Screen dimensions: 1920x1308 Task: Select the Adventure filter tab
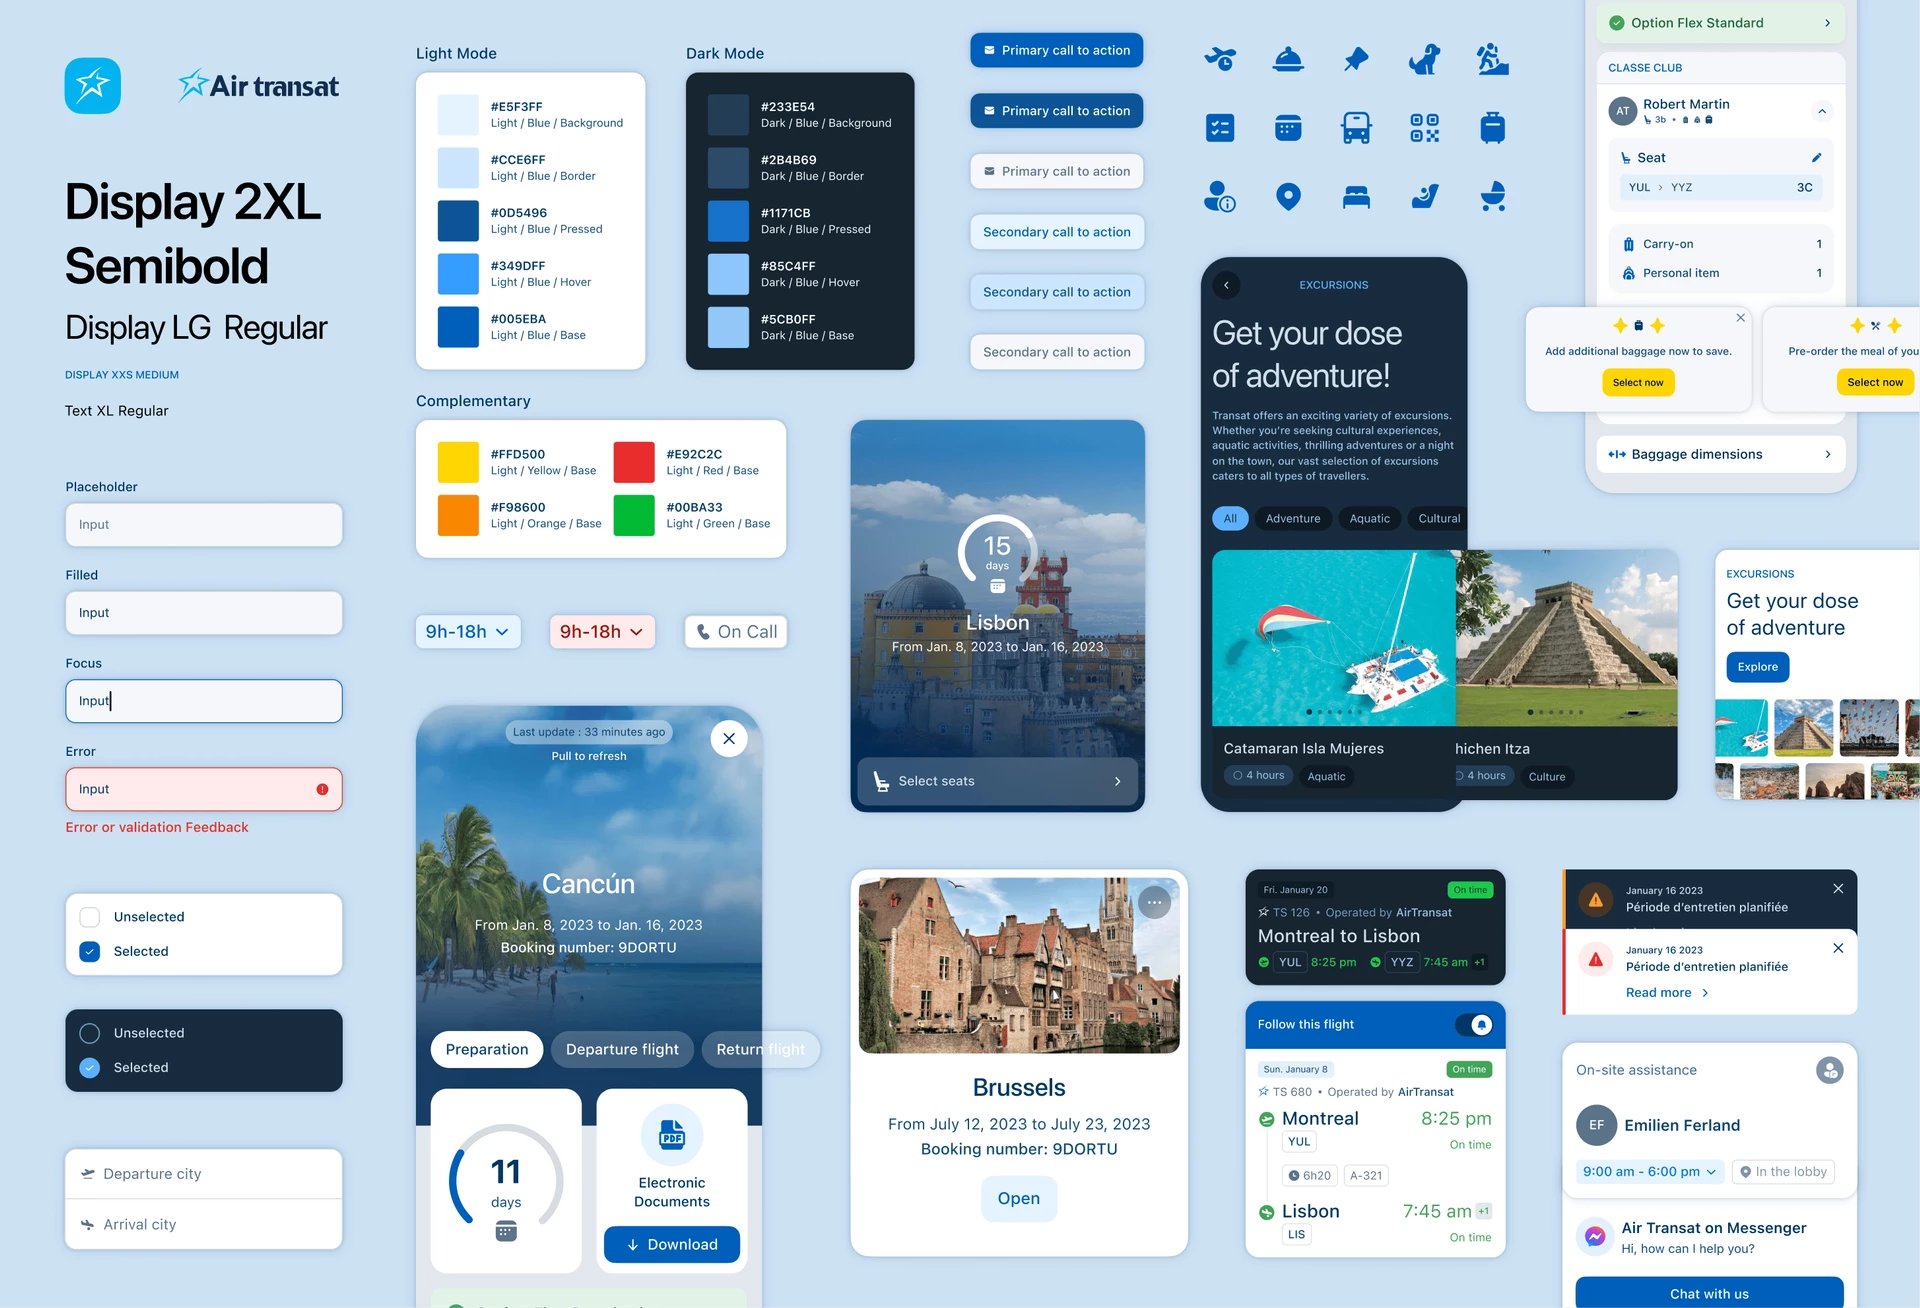pos(1292,519)
